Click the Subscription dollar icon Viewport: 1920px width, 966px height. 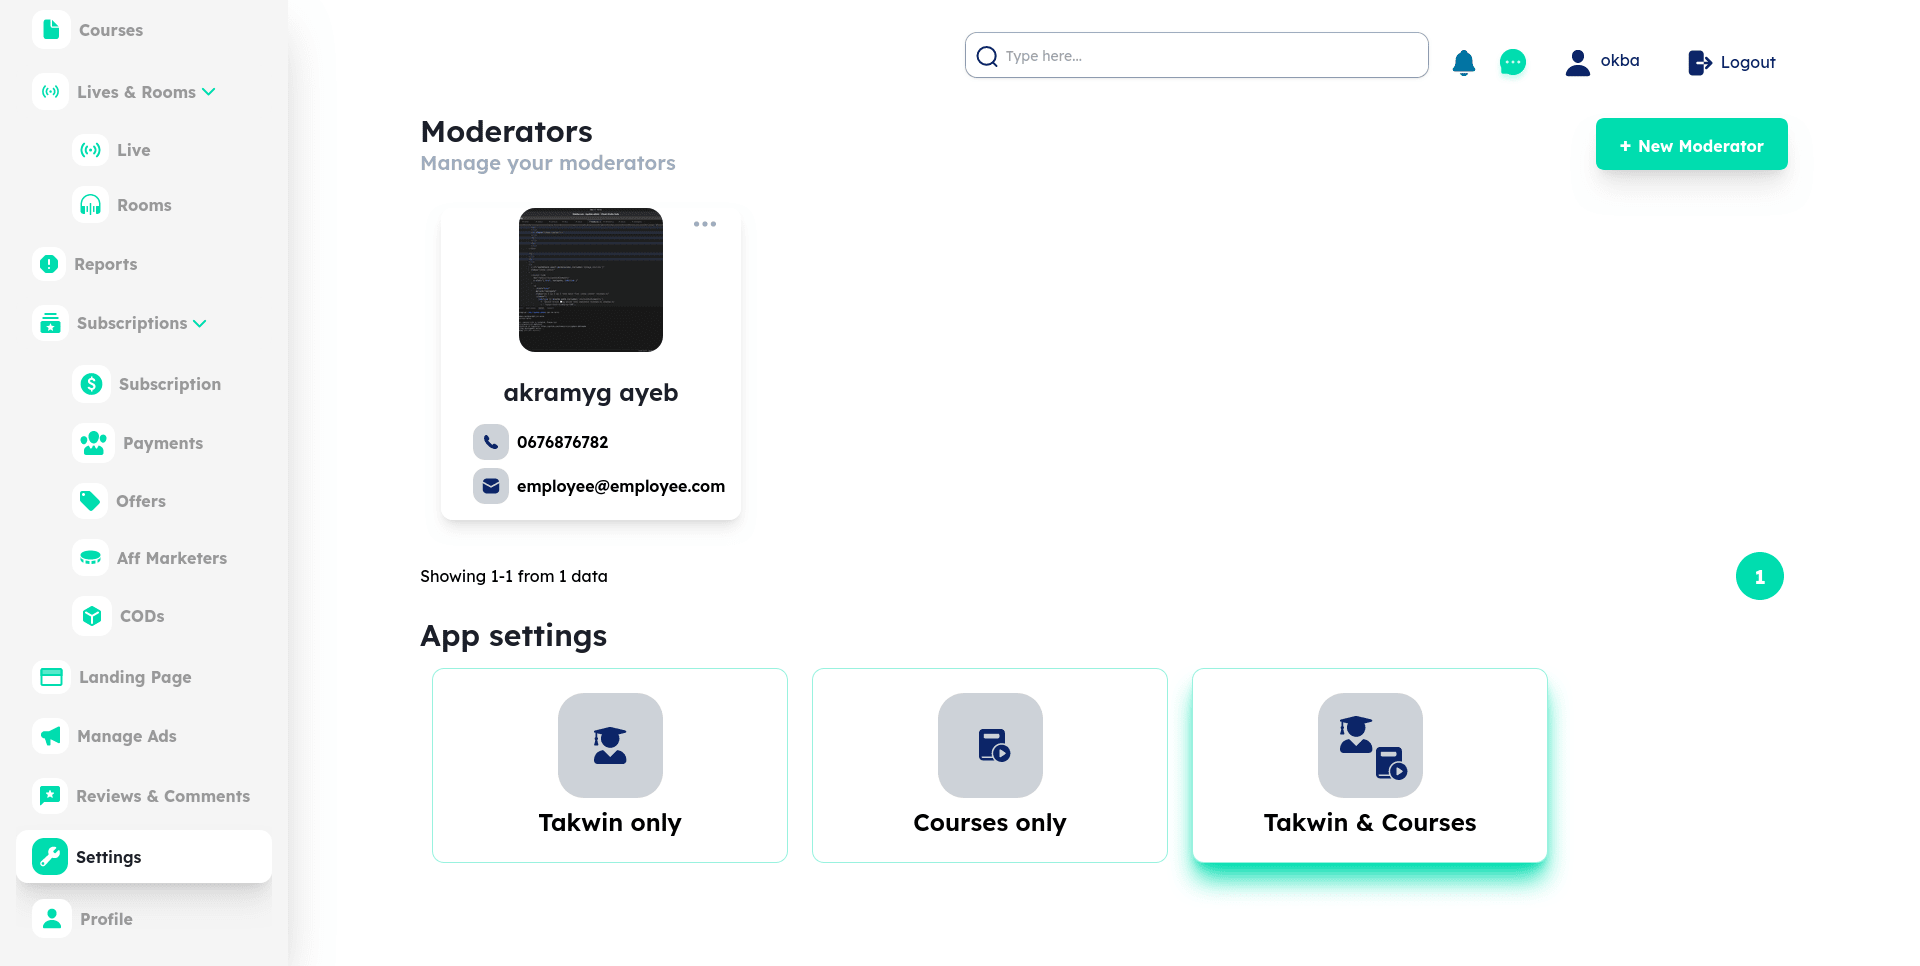(x=92, y=384)
